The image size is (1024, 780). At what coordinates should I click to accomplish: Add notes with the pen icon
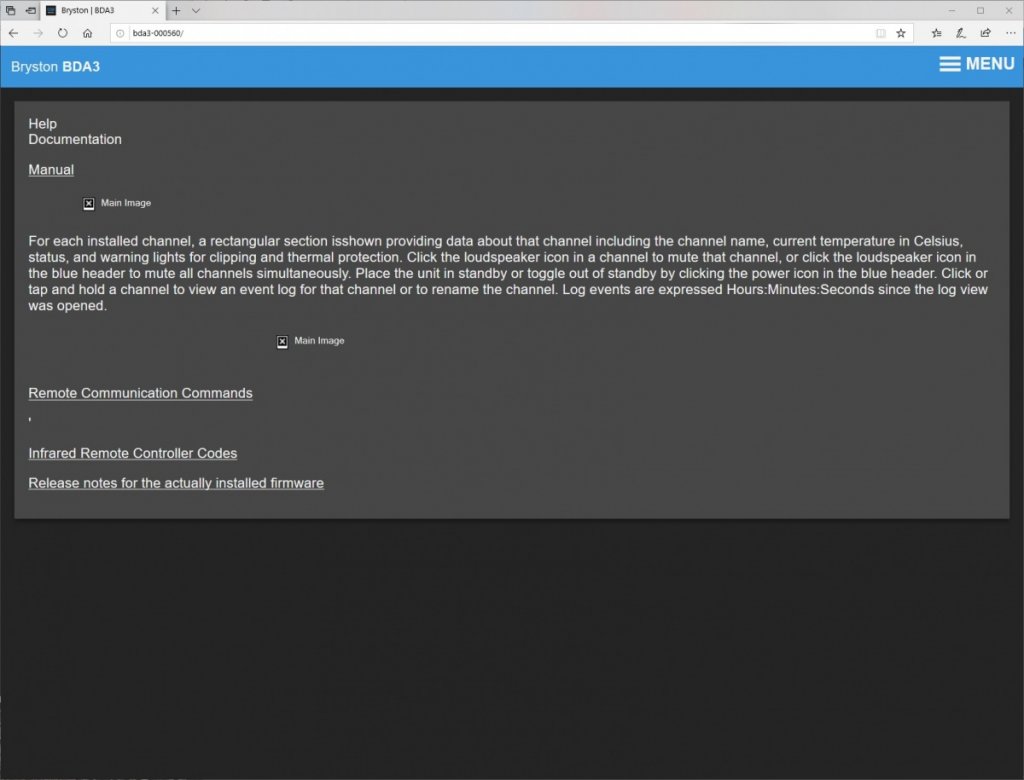[961, 33]
